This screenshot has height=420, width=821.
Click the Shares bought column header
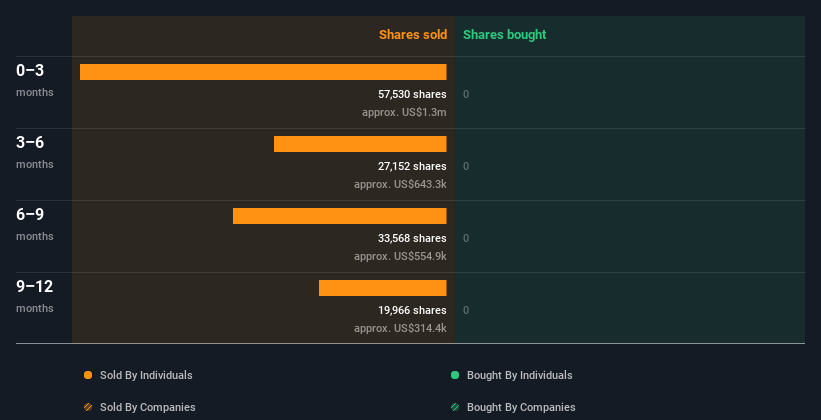505,35
